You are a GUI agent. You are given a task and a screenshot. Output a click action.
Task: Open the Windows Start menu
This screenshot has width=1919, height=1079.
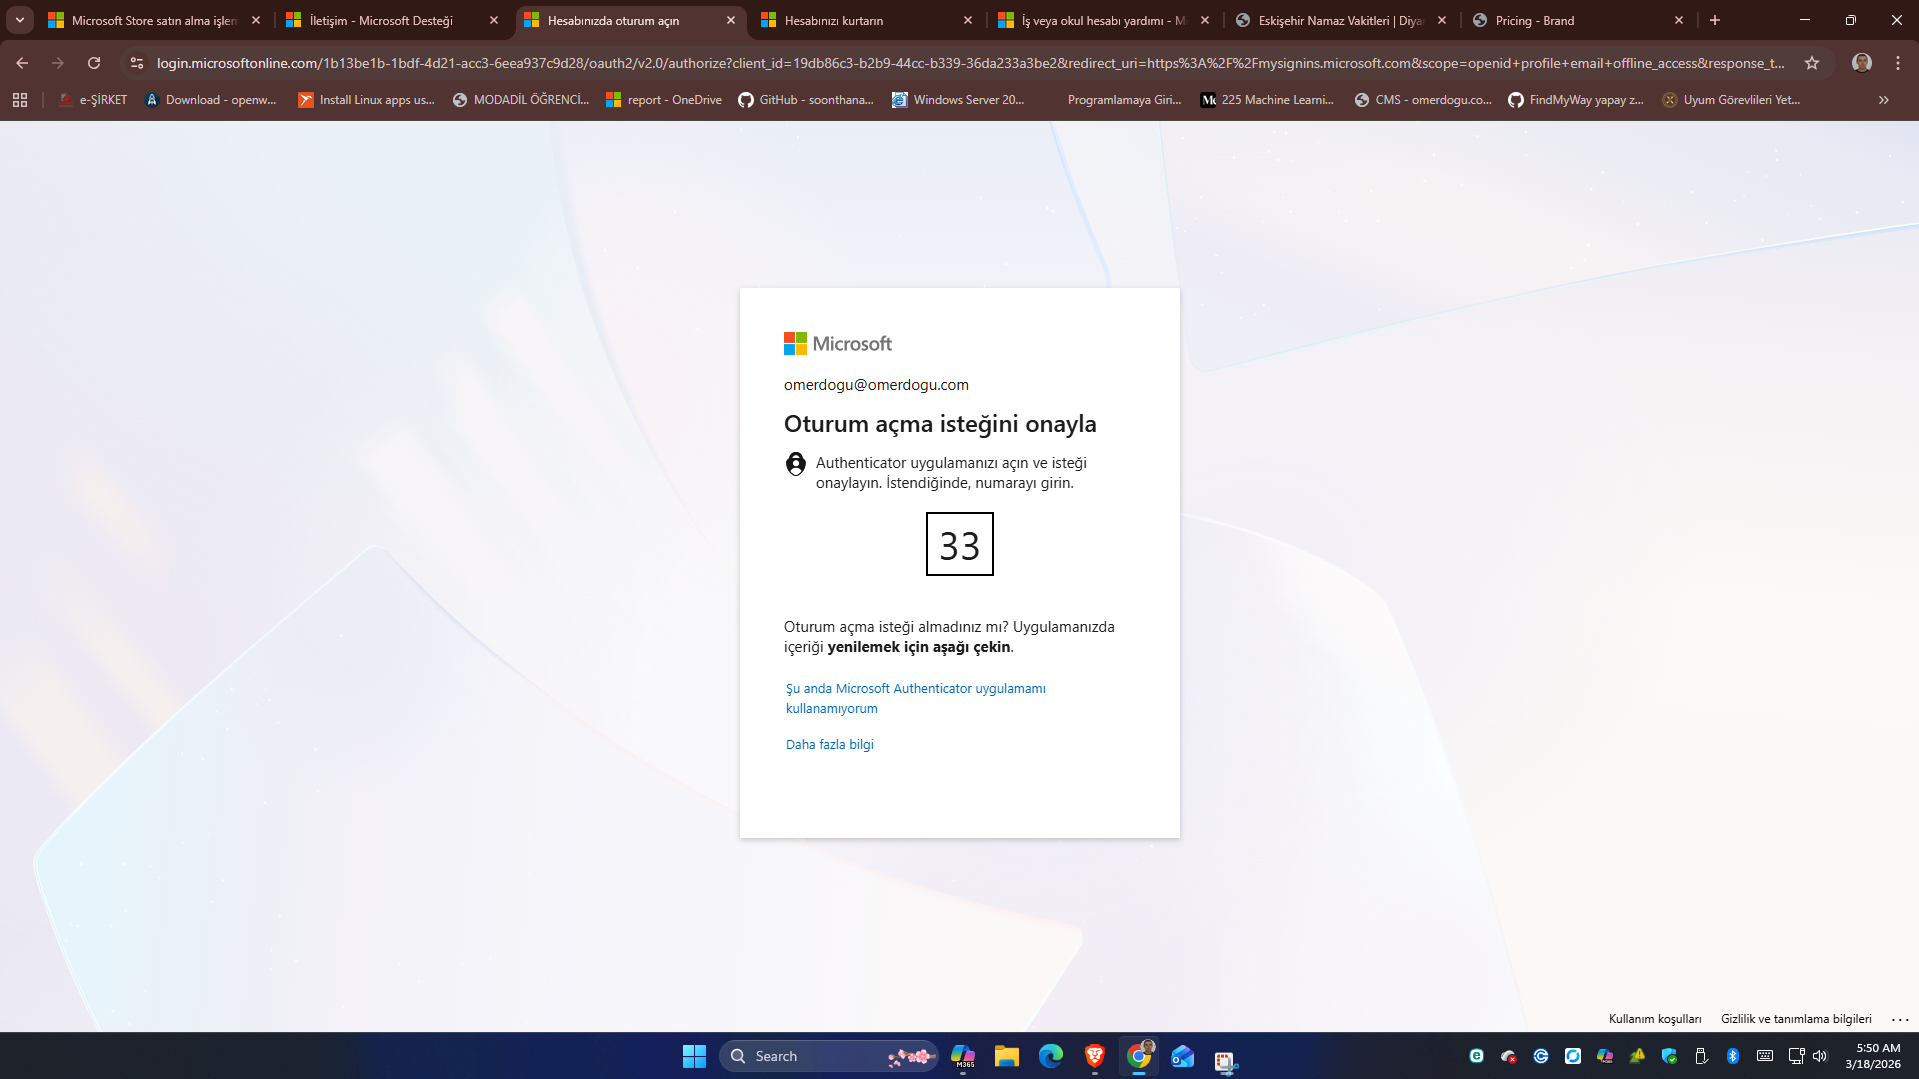[694, 1056]
